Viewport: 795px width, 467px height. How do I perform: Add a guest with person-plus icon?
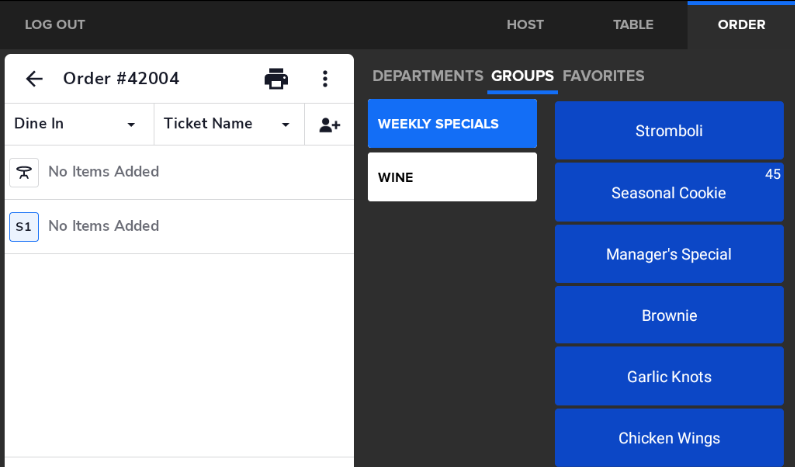point(330,125)
